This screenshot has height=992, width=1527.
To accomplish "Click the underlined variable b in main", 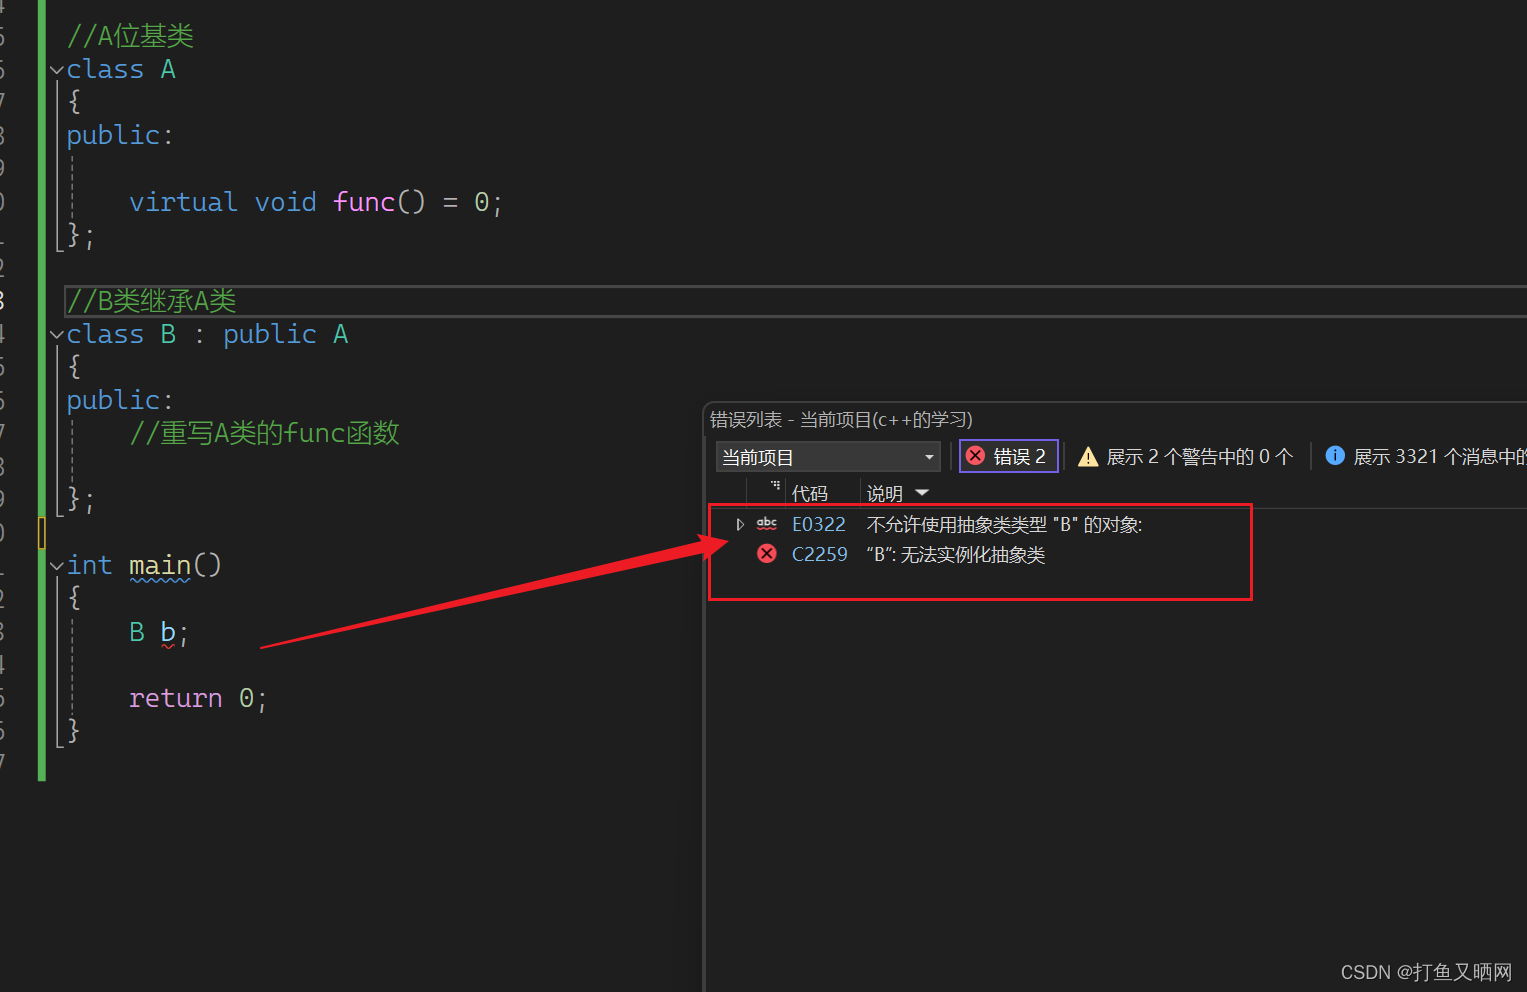I will (168, 633).
